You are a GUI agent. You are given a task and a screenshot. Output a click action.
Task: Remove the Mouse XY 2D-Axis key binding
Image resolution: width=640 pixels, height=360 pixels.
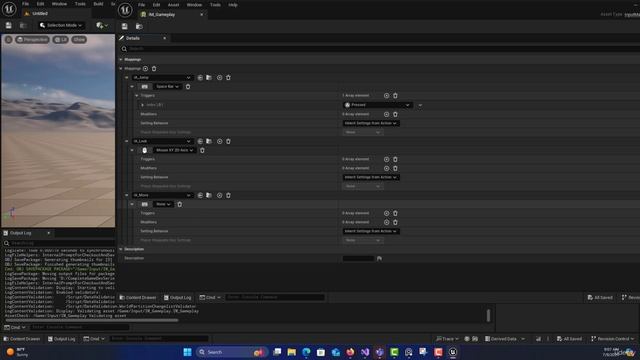click(x=202, y=150)
